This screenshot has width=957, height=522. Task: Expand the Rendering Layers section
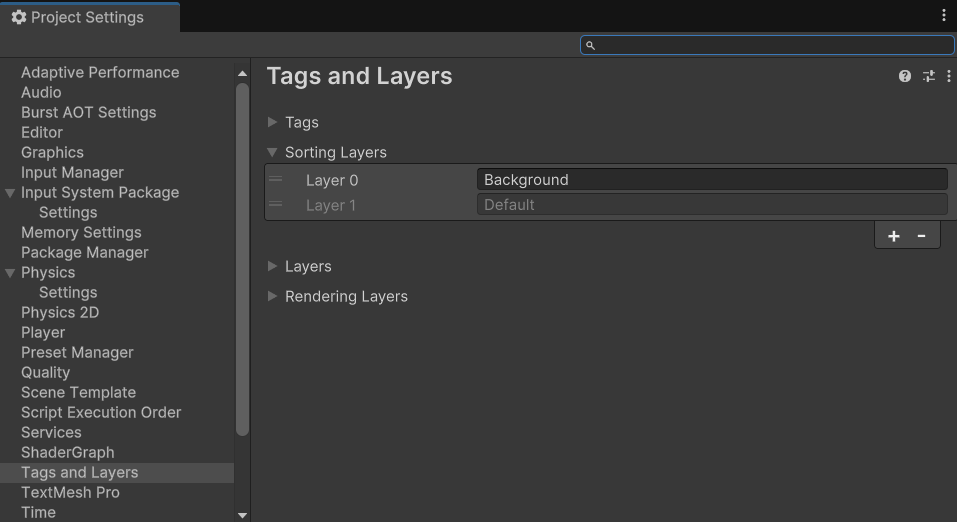pos(272,296)
